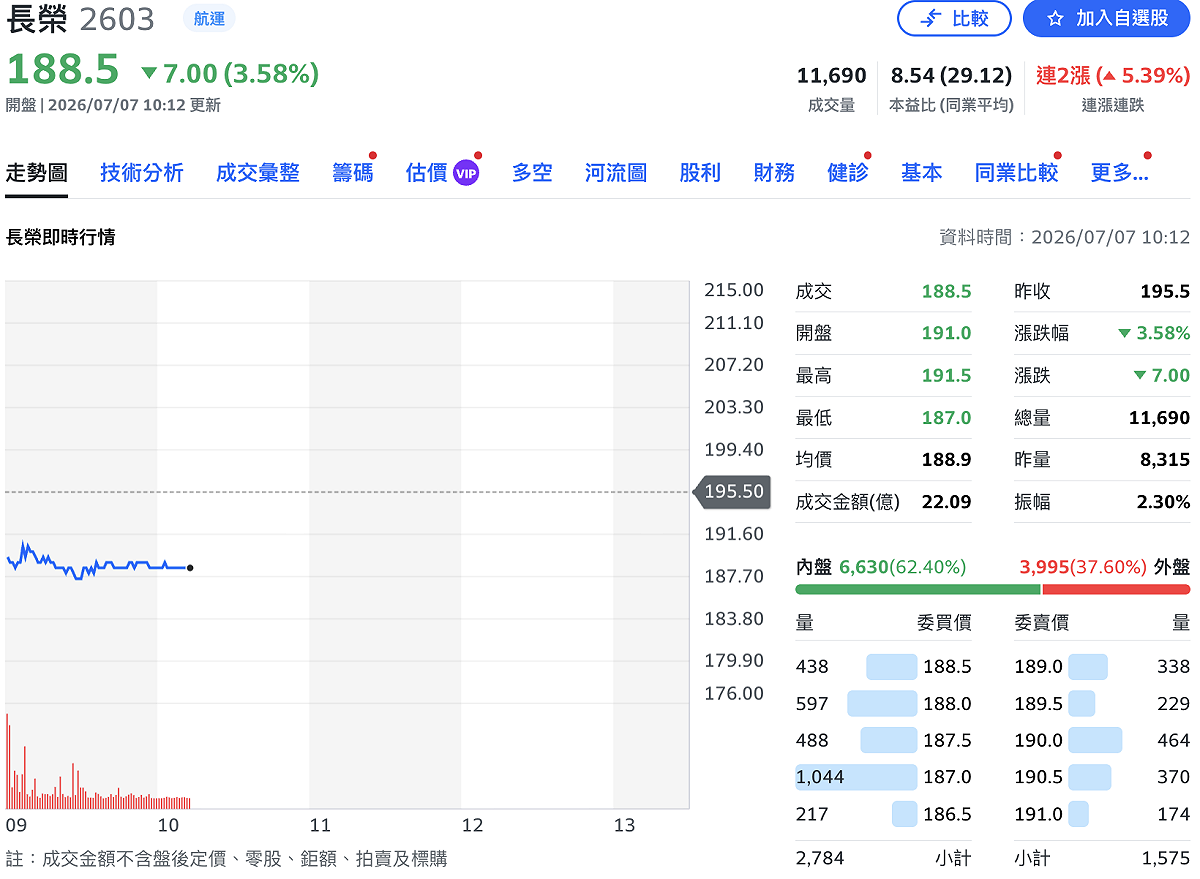
Task: Click bid volume 1,044 at 187.0
Action: click(820, 777)
